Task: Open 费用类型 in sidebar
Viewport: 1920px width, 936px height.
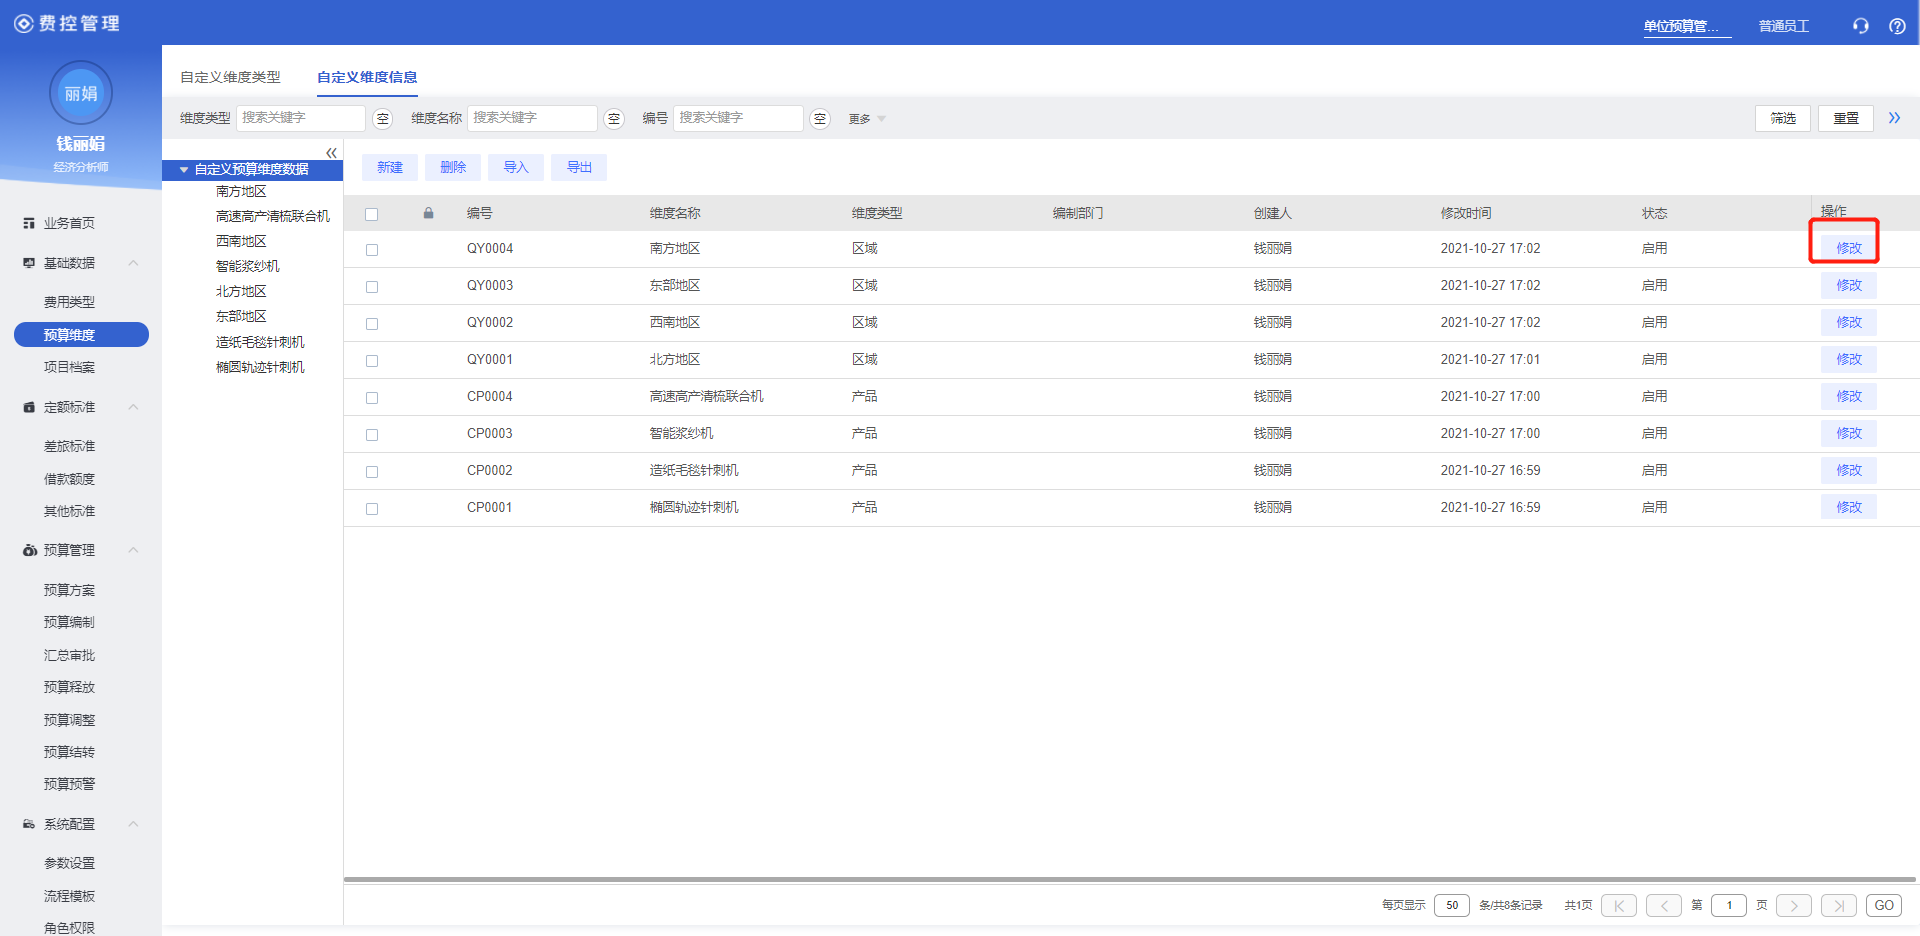Action: tap(69, 302)
